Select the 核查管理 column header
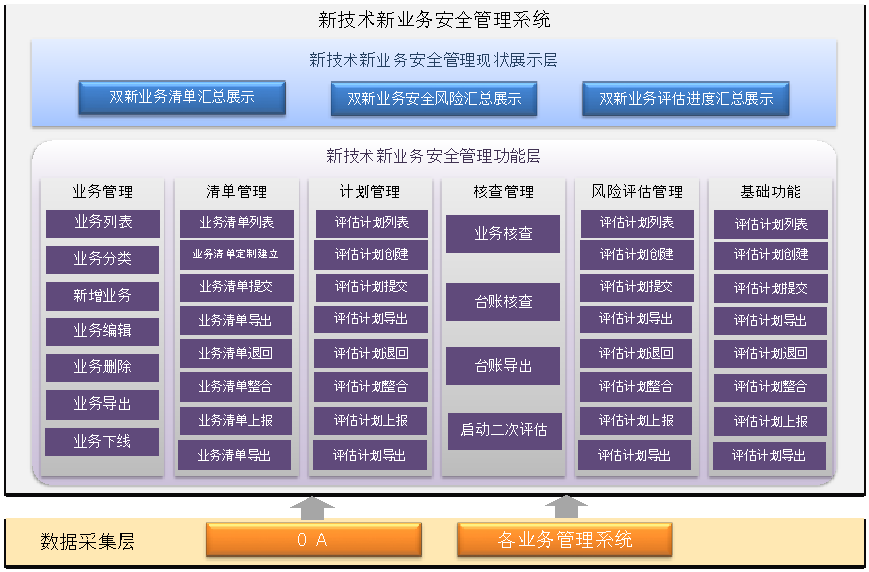 click(x=504, y=192)
